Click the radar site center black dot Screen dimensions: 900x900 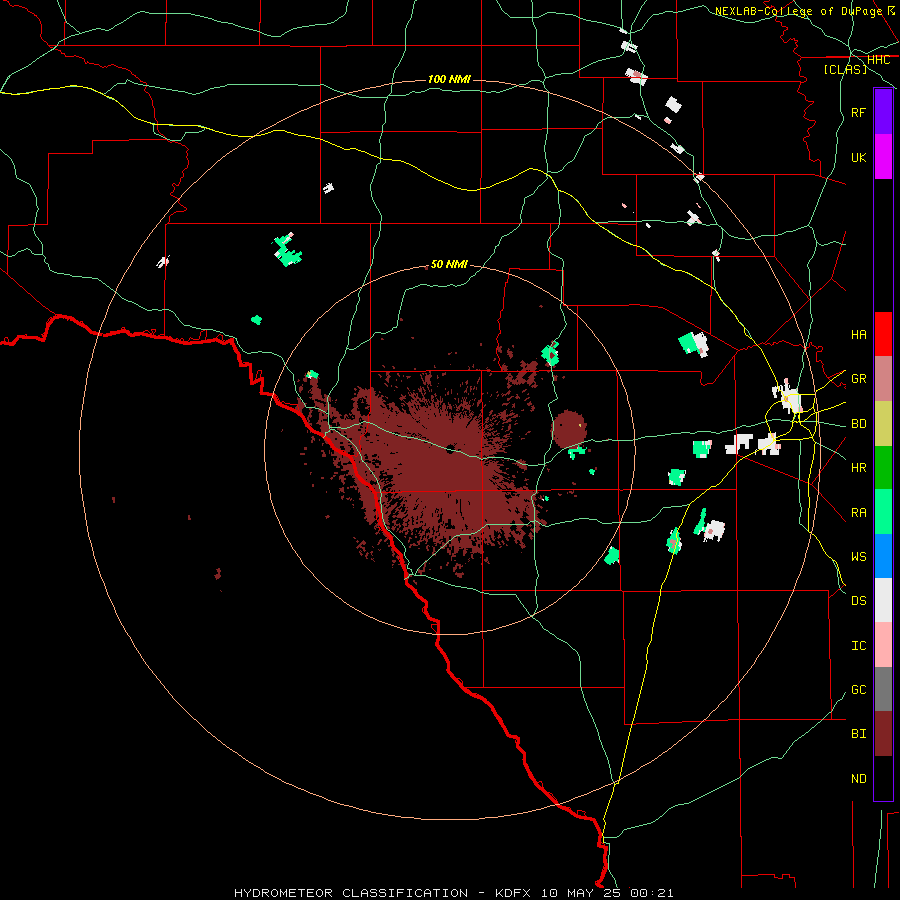[450, 448]
